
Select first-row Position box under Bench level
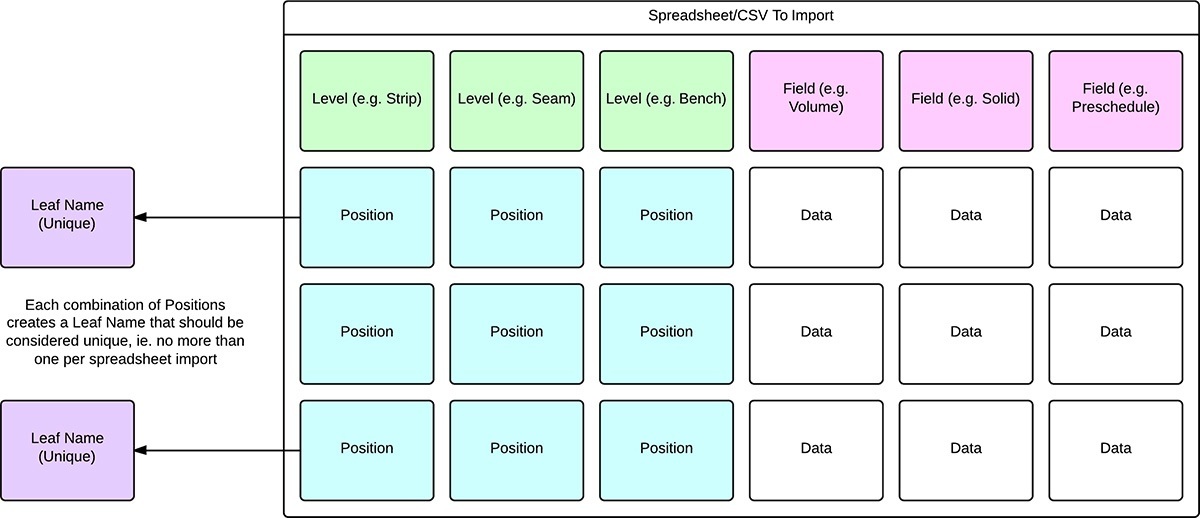(666, 216)
